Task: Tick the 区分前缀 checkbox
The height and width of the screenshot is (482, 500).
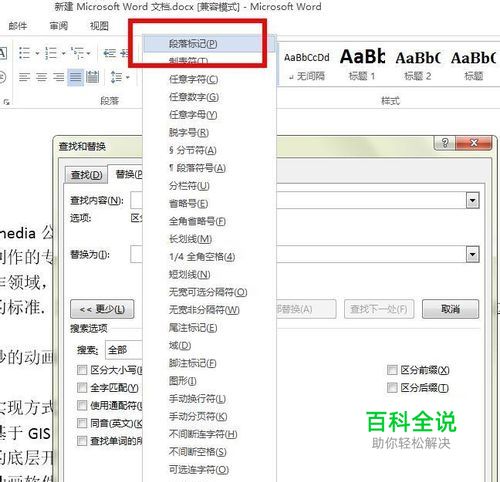Action: (392, 370)
